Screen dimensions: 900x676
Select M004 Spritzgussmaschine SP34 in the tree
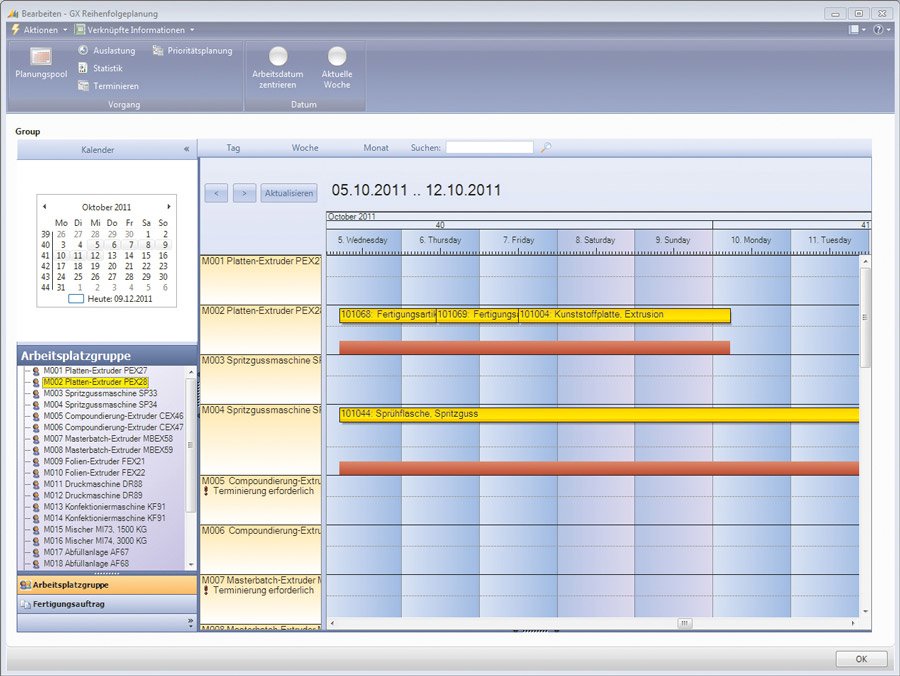(x=100, y=405)
